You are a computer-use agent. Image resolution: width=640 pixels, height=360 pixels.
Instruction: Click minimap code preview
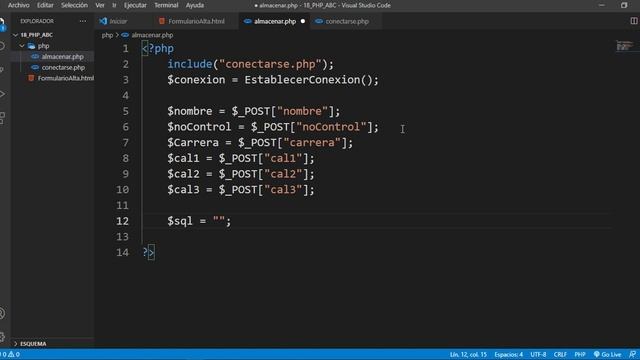tap(624, 46)
